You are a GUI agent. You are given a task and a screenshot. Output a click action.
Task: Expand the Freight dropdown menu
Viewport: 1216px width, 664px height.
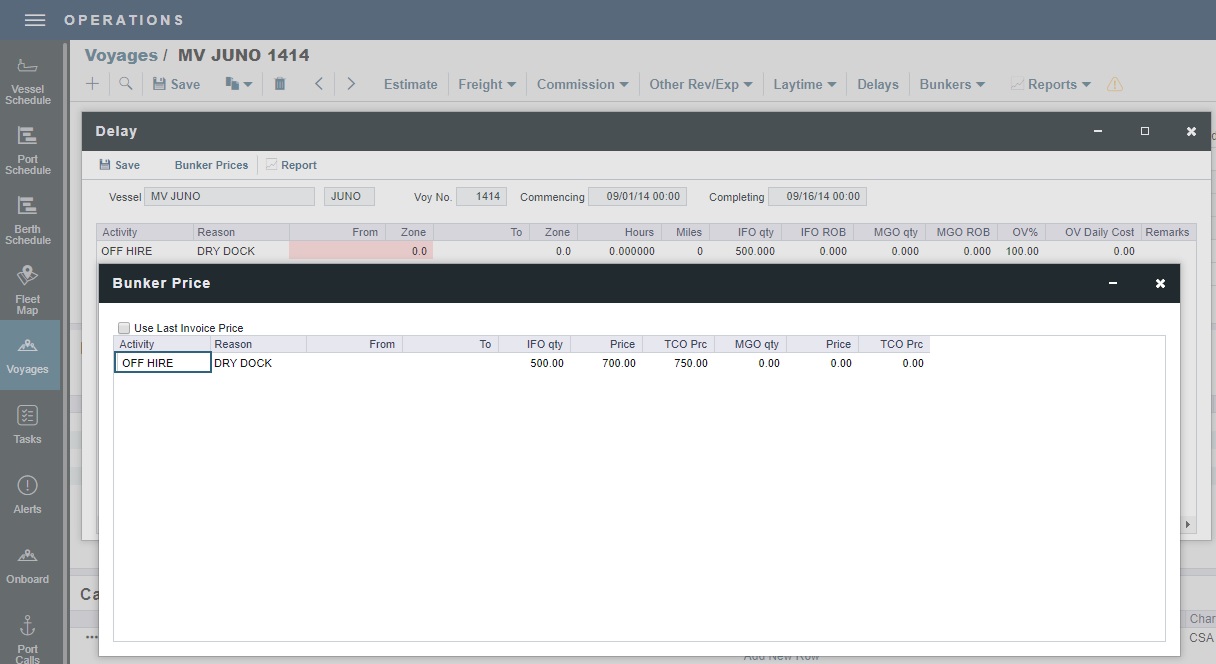pos(486,84)
